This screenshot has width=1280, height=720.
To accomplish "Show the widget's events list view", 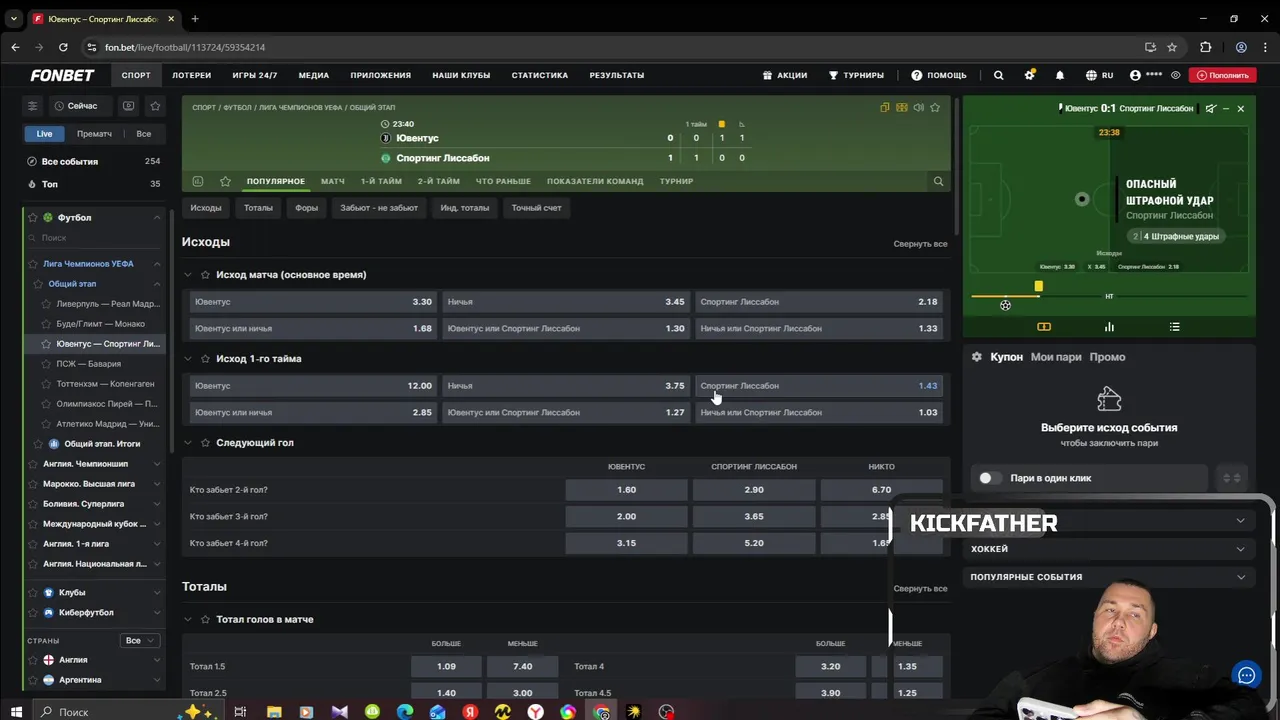I will (1174, 327).
